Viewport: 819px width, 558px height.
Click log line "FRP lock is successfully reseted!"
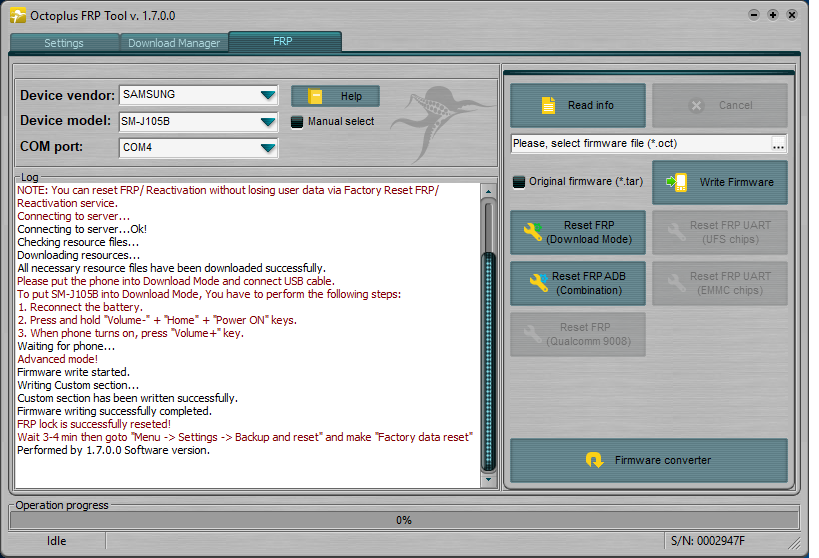(x=94, y=424)
